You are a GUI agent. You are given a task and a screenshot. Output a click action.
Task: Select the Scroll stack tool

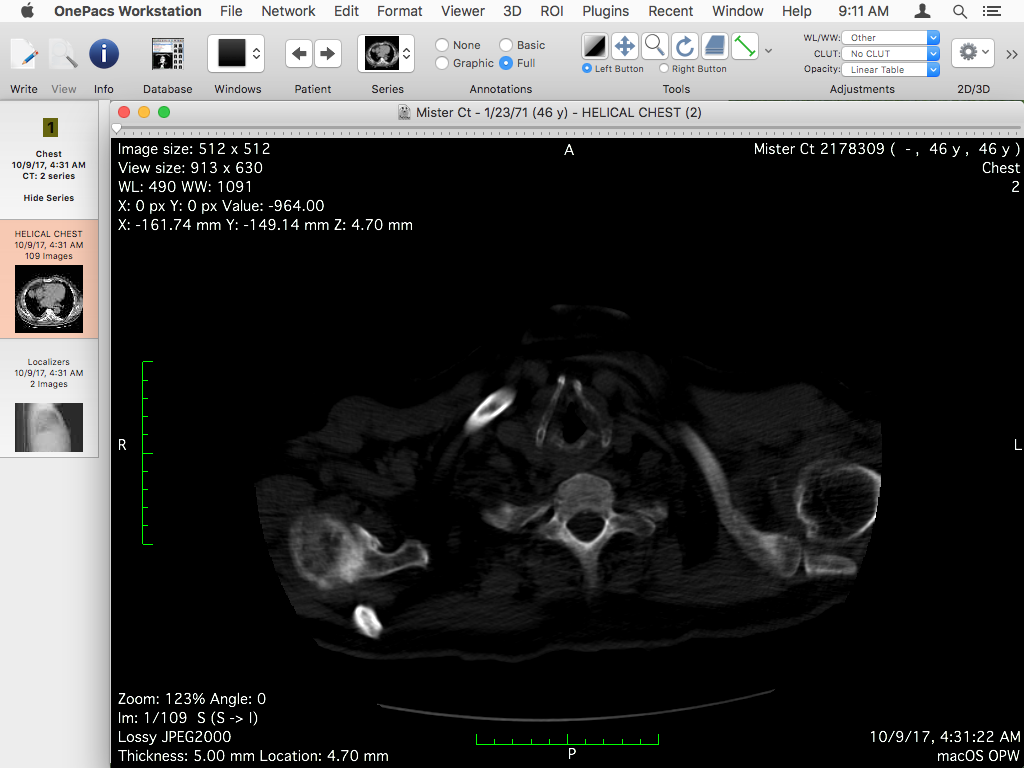pos(714,46)
